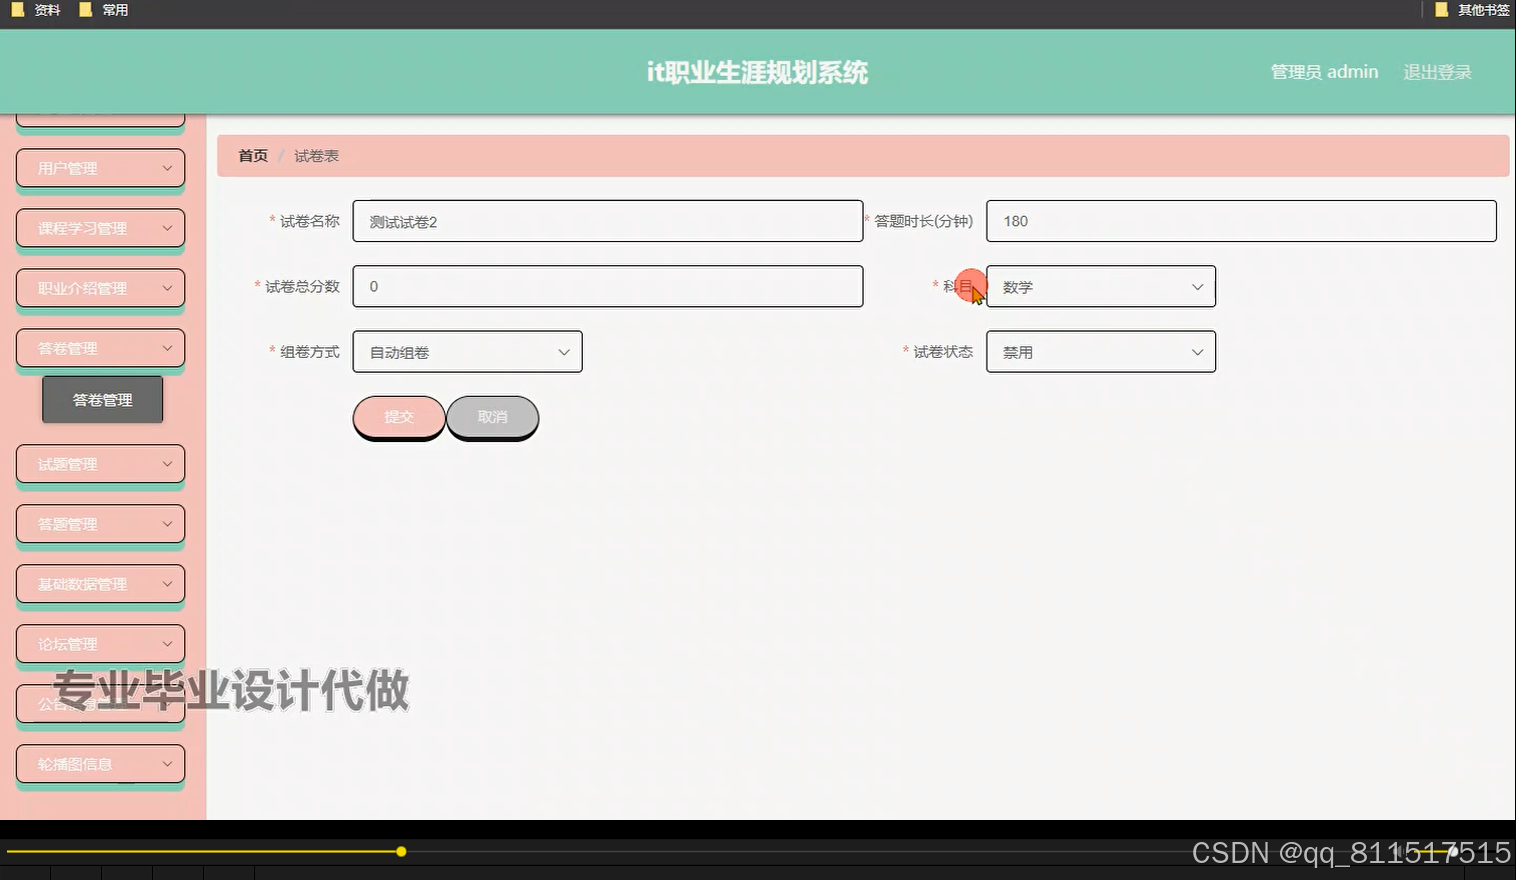1516x880 pixels.
Task: Click the 提交 submit button
Action: point(398,417)
